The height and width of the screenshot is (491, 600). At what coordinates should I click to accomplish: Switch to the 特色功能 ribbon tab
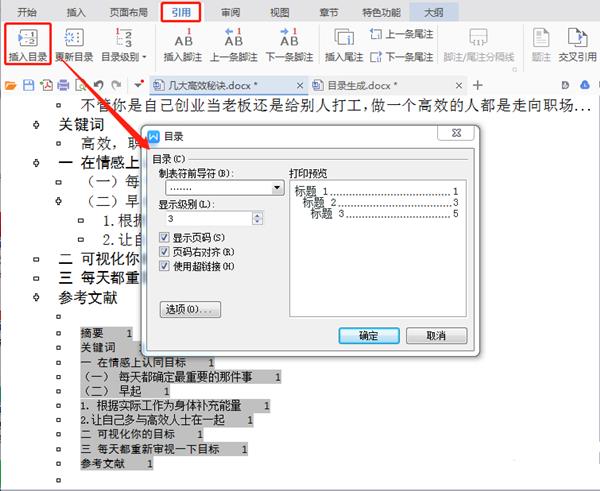382,12
